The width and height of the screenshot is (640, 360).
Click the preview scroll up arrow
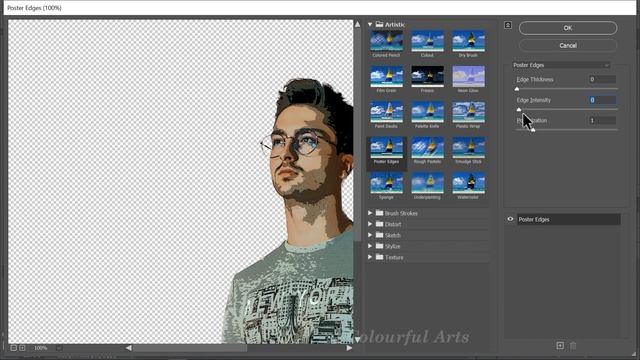[x=358, y=24]
